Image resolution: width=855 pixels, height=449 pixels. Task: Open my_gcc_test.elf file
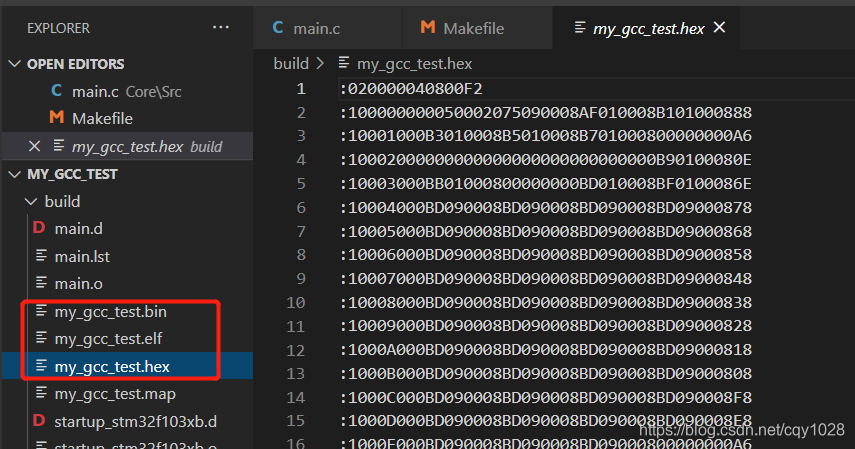click(x=109, y=339)
